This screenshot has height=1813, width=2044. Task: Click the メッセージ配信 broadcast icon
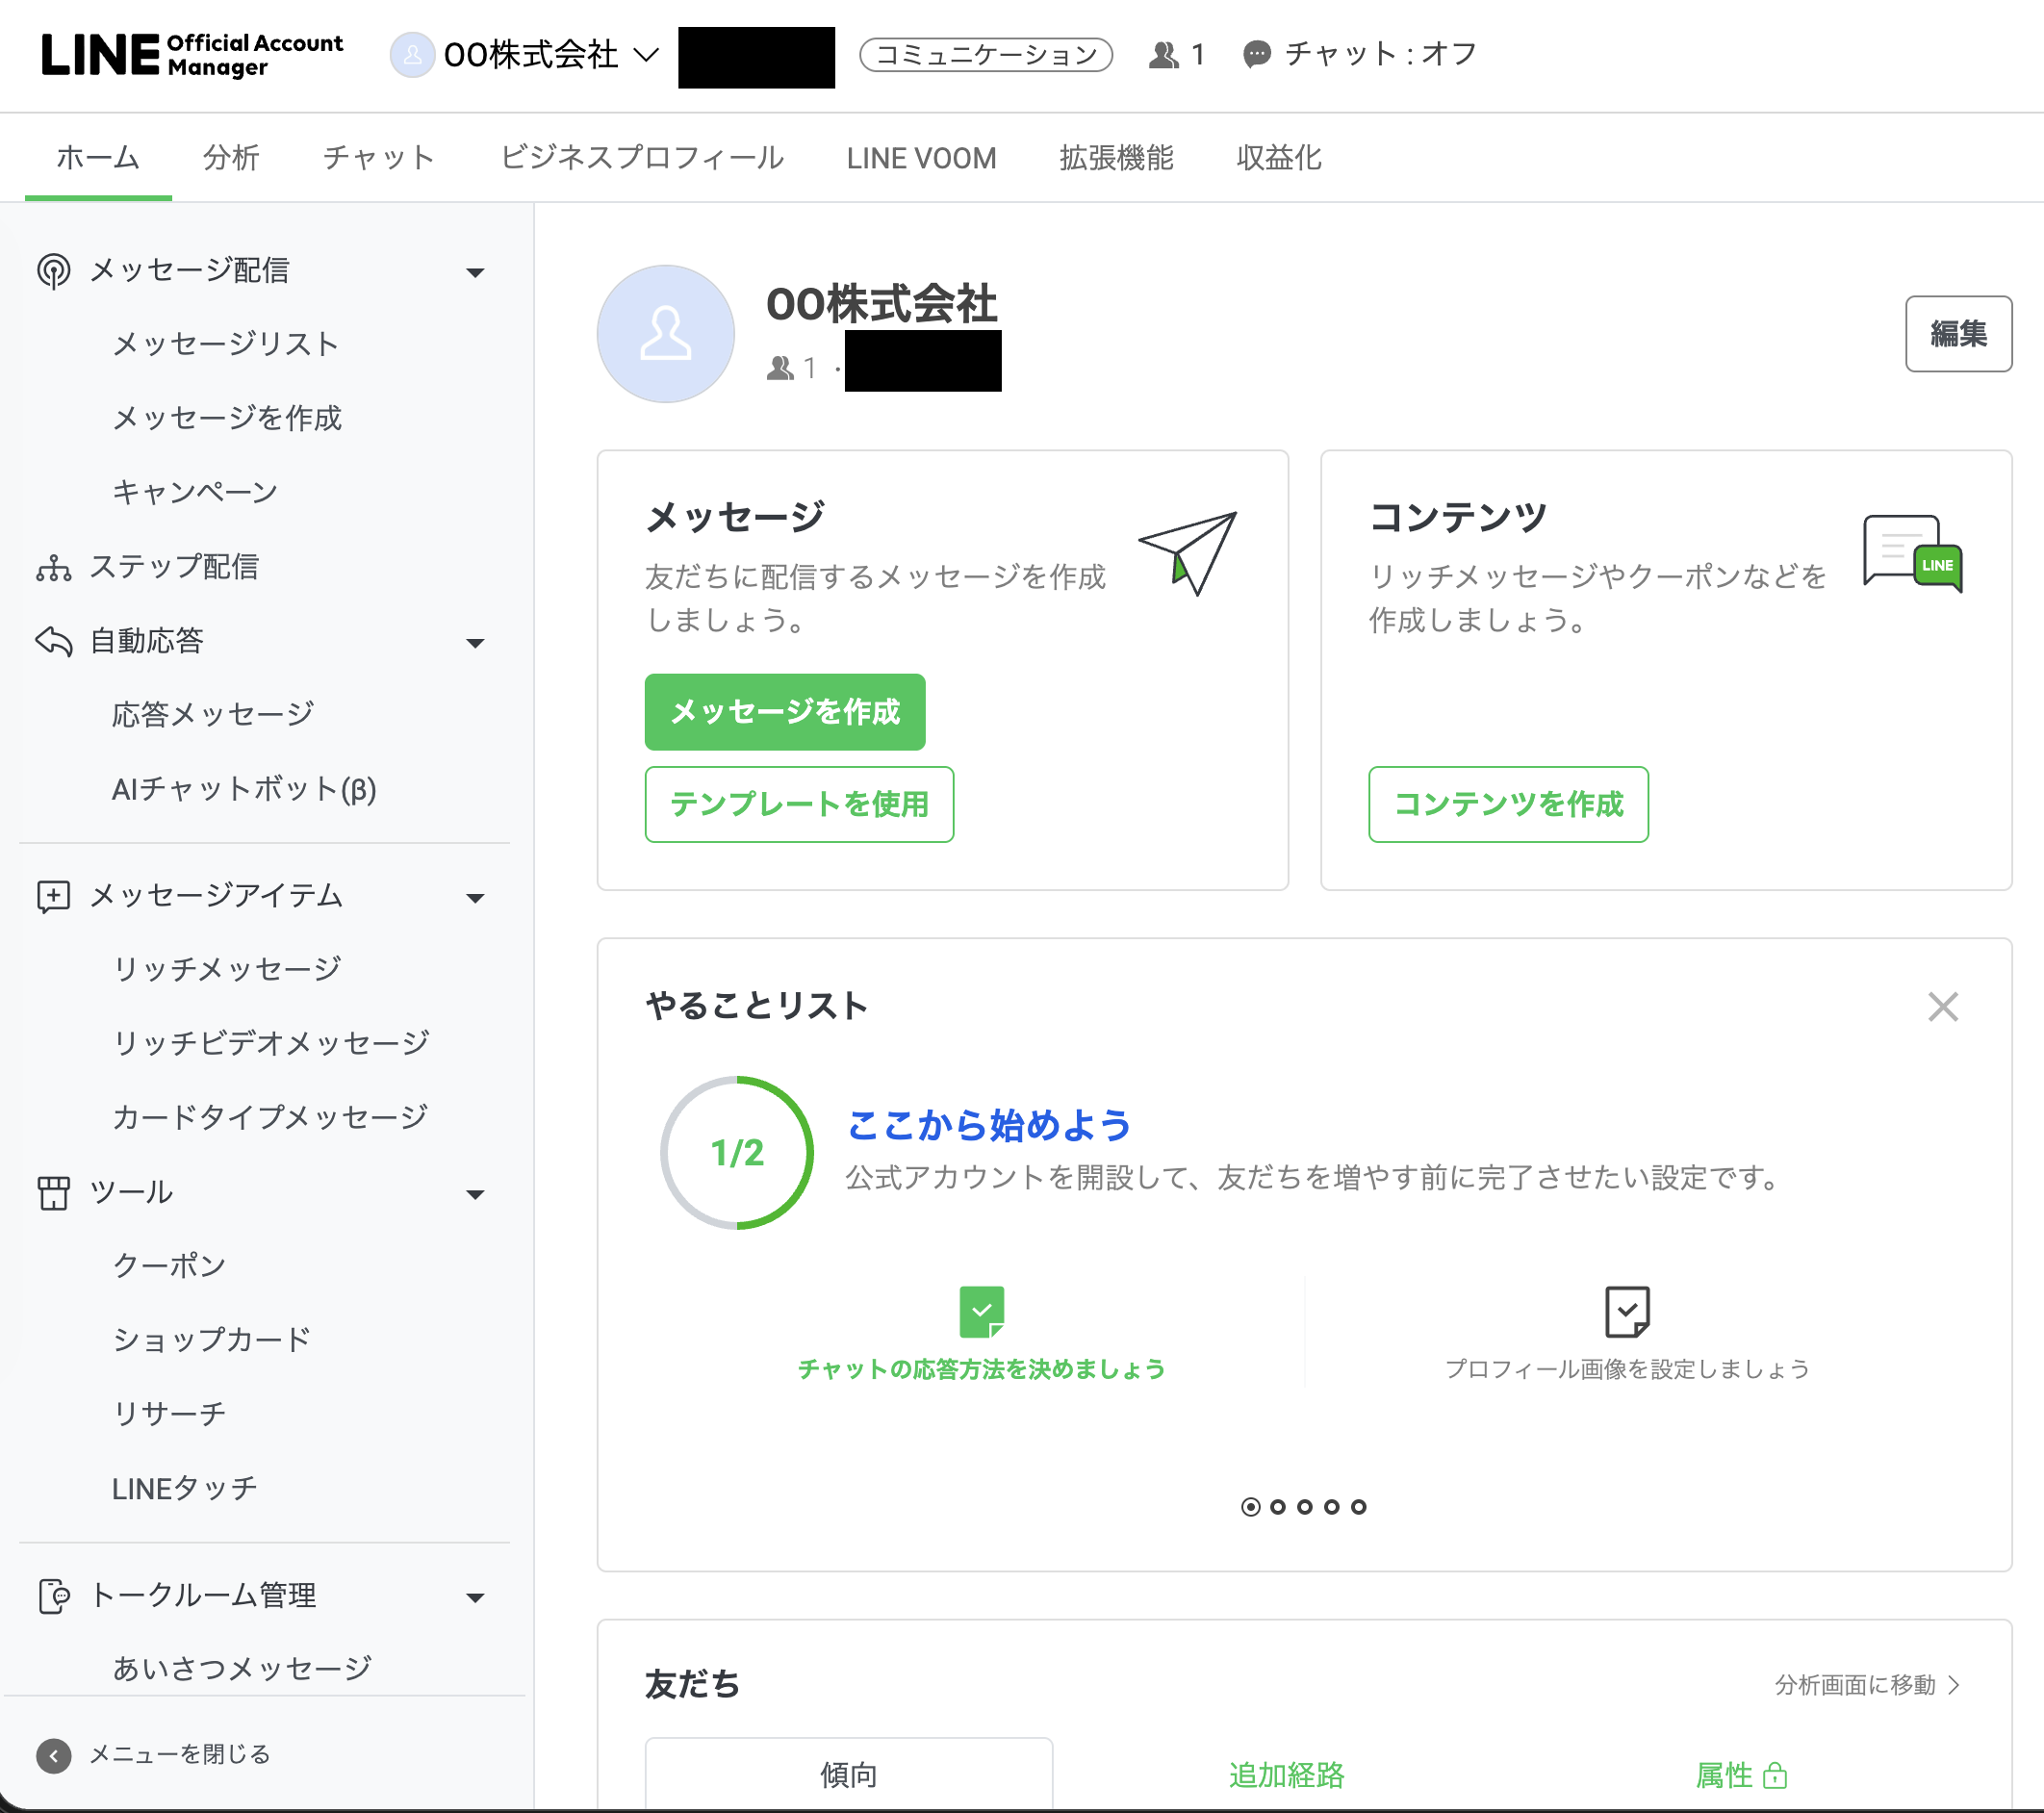click(x=54, y=271)
